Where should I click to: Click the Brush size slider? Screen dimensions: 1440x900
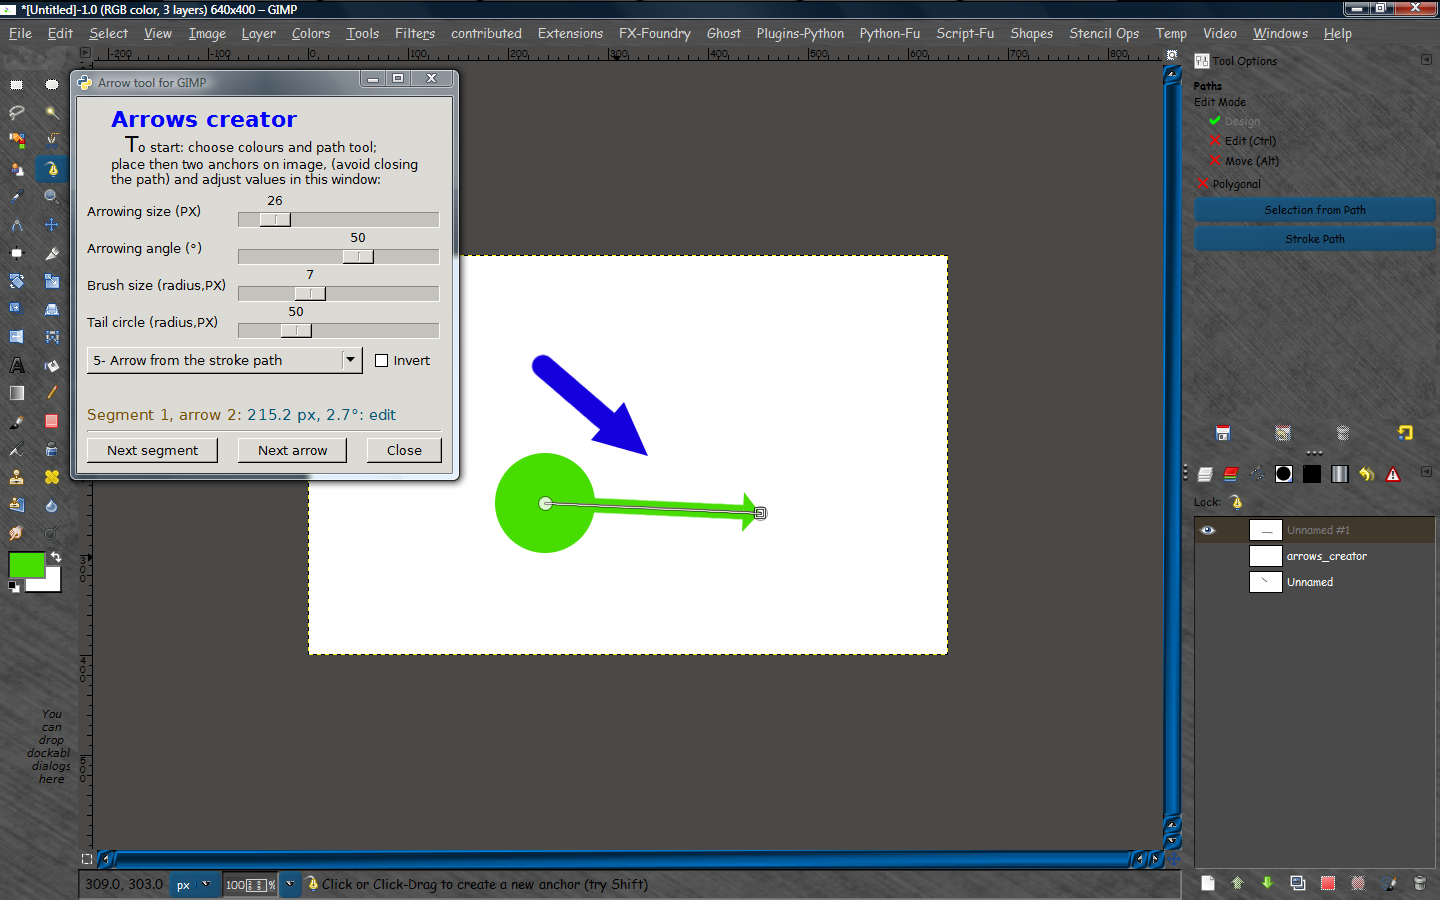(x=338, y=293)
